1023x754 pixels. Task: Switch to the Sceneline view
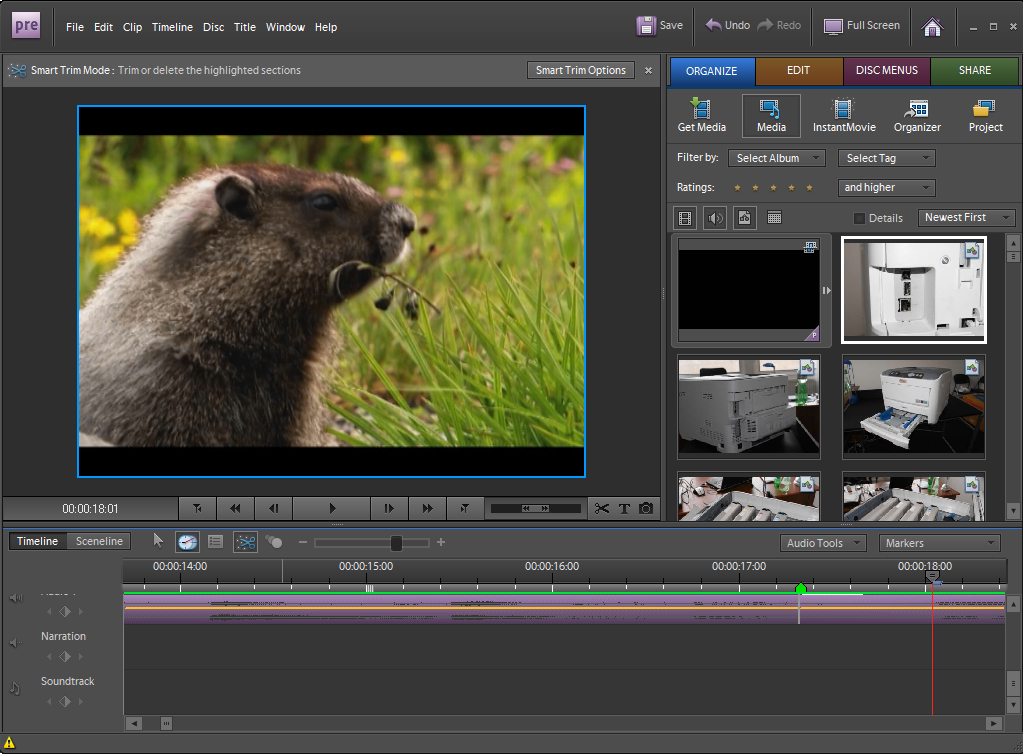99,541
